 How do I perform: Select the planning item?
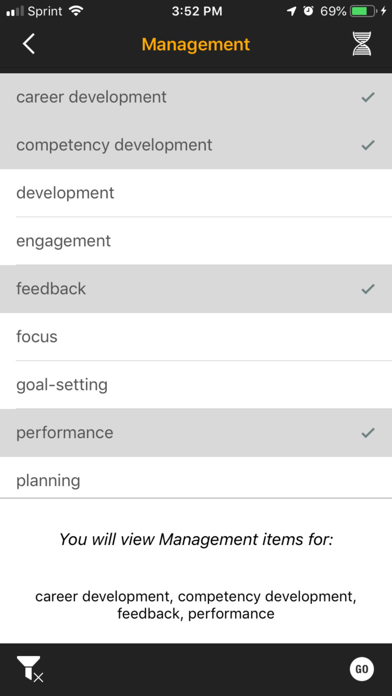(x=196, y=478)
